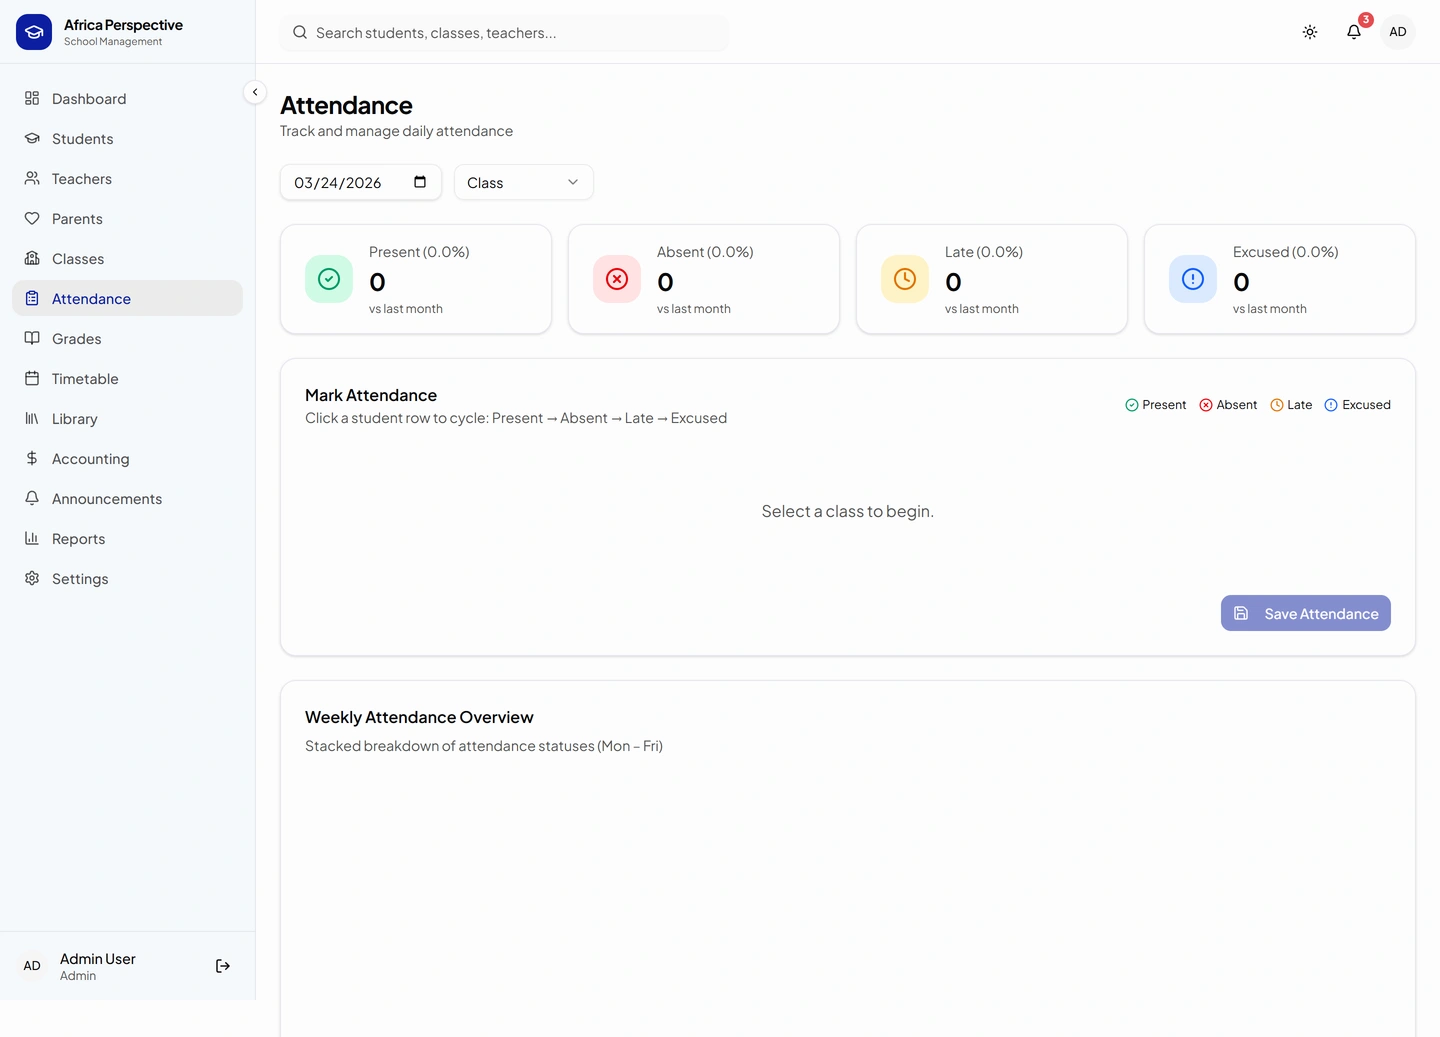Click the log out icon beside Admin User
1440x1037 pixels.
(223, 966)
